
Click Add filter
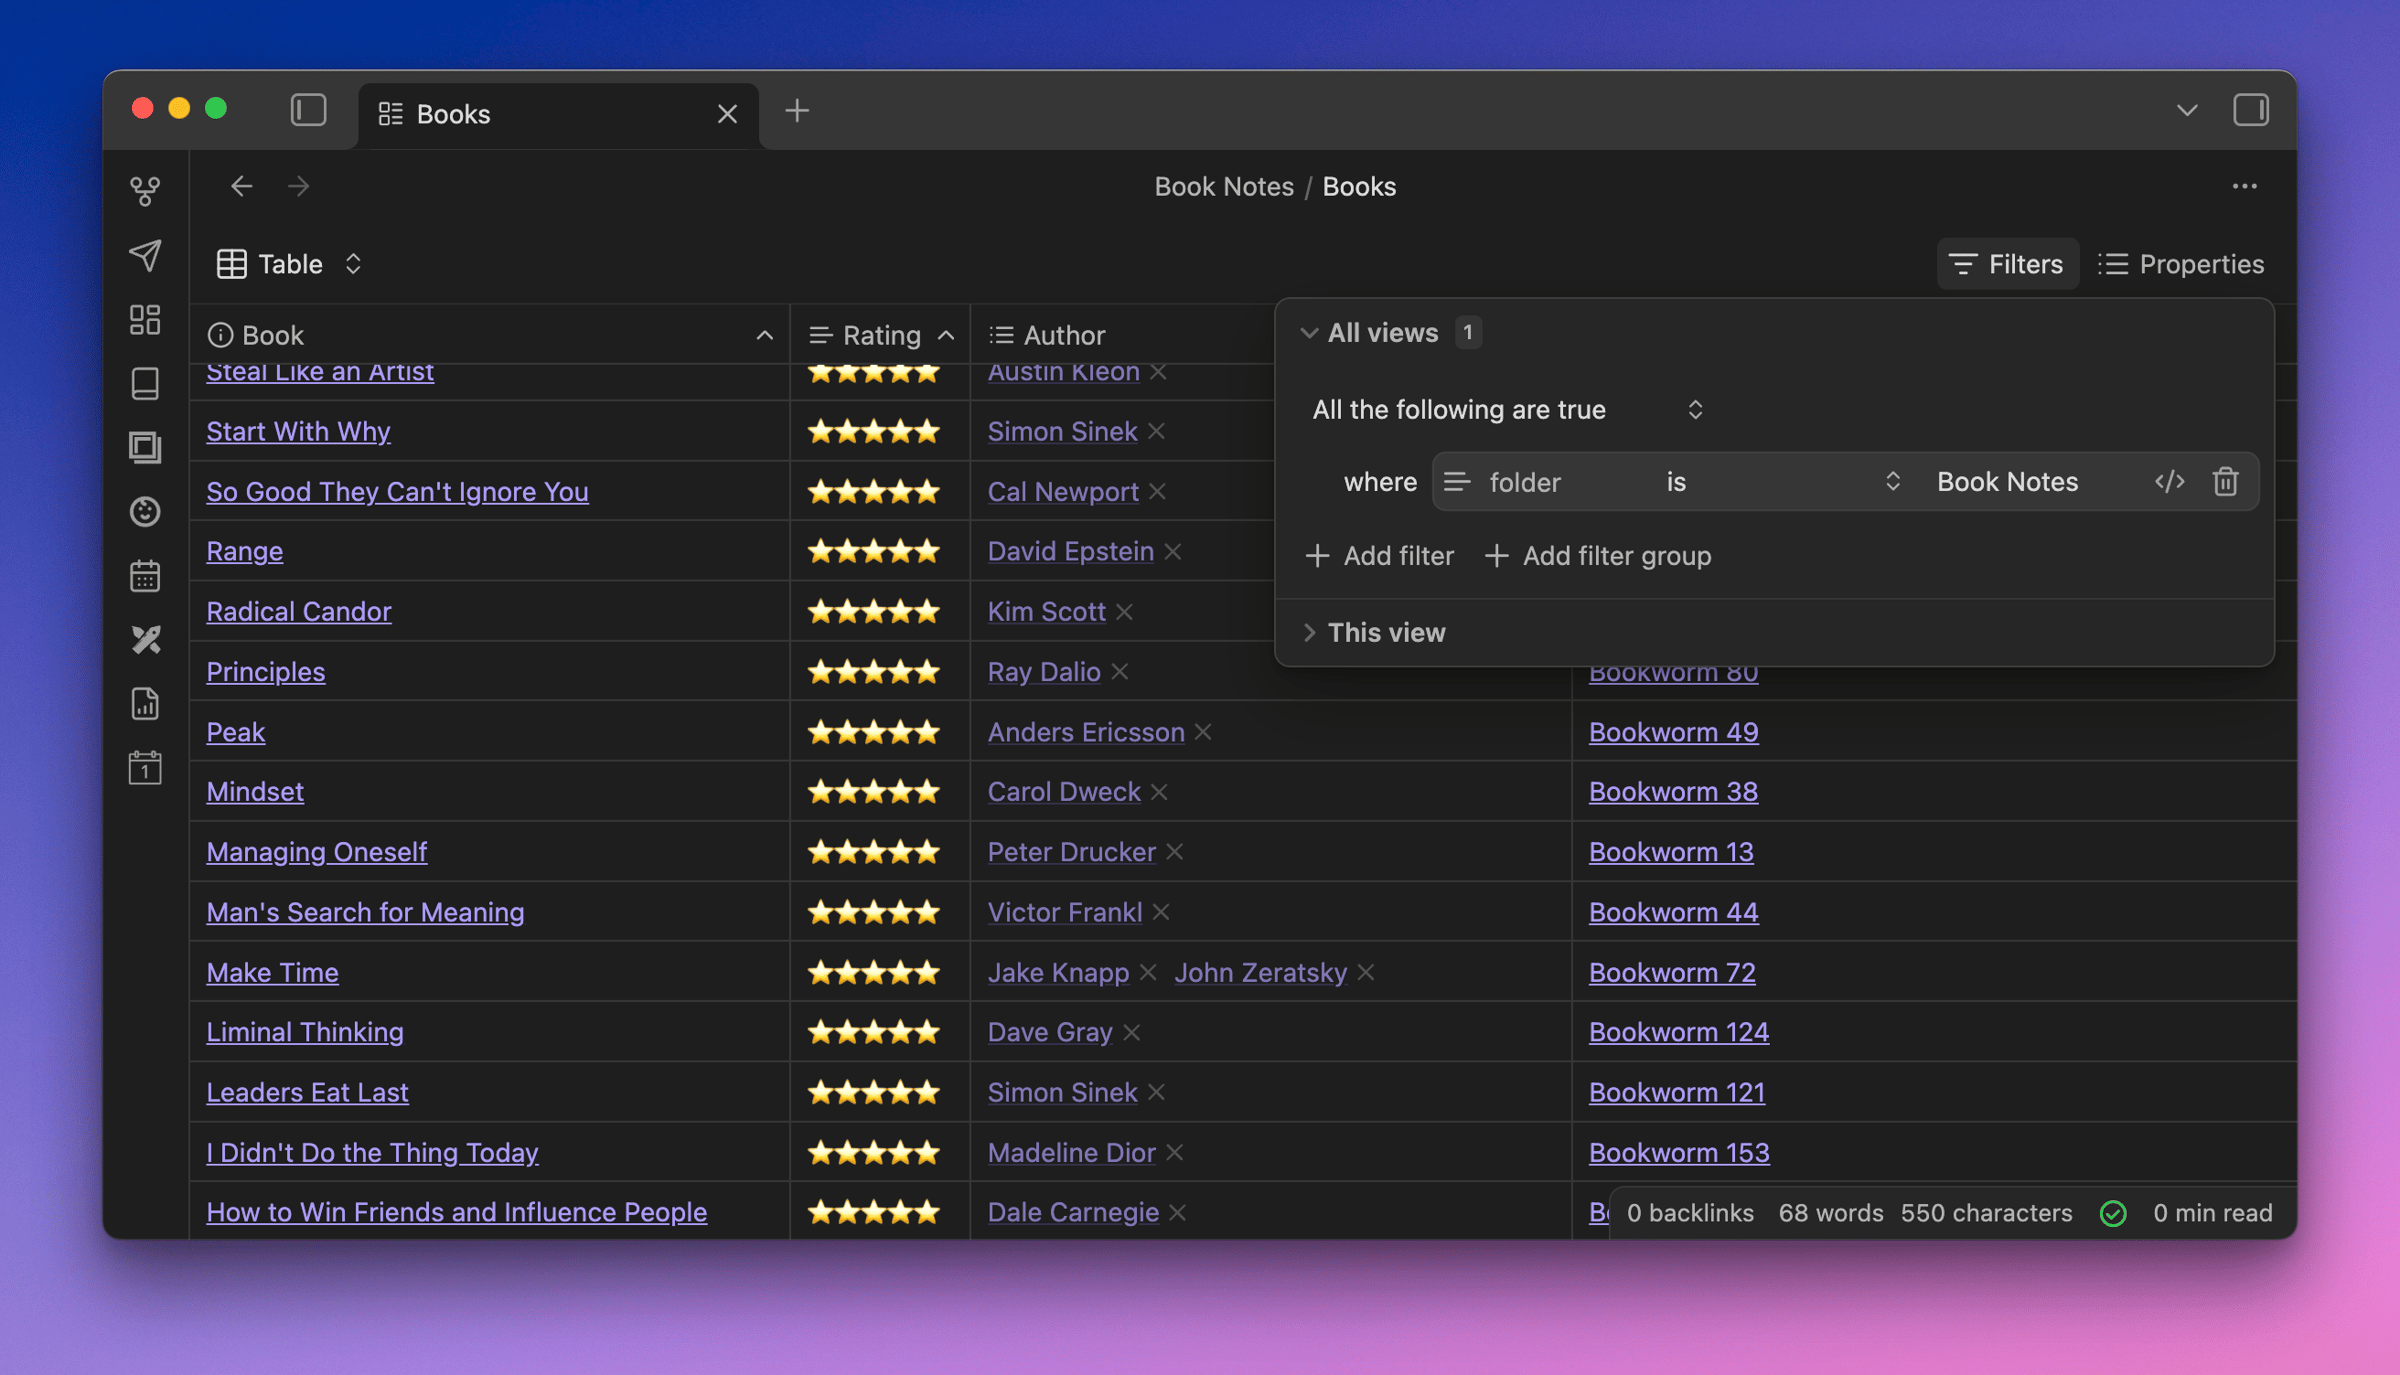[1380, 556]
